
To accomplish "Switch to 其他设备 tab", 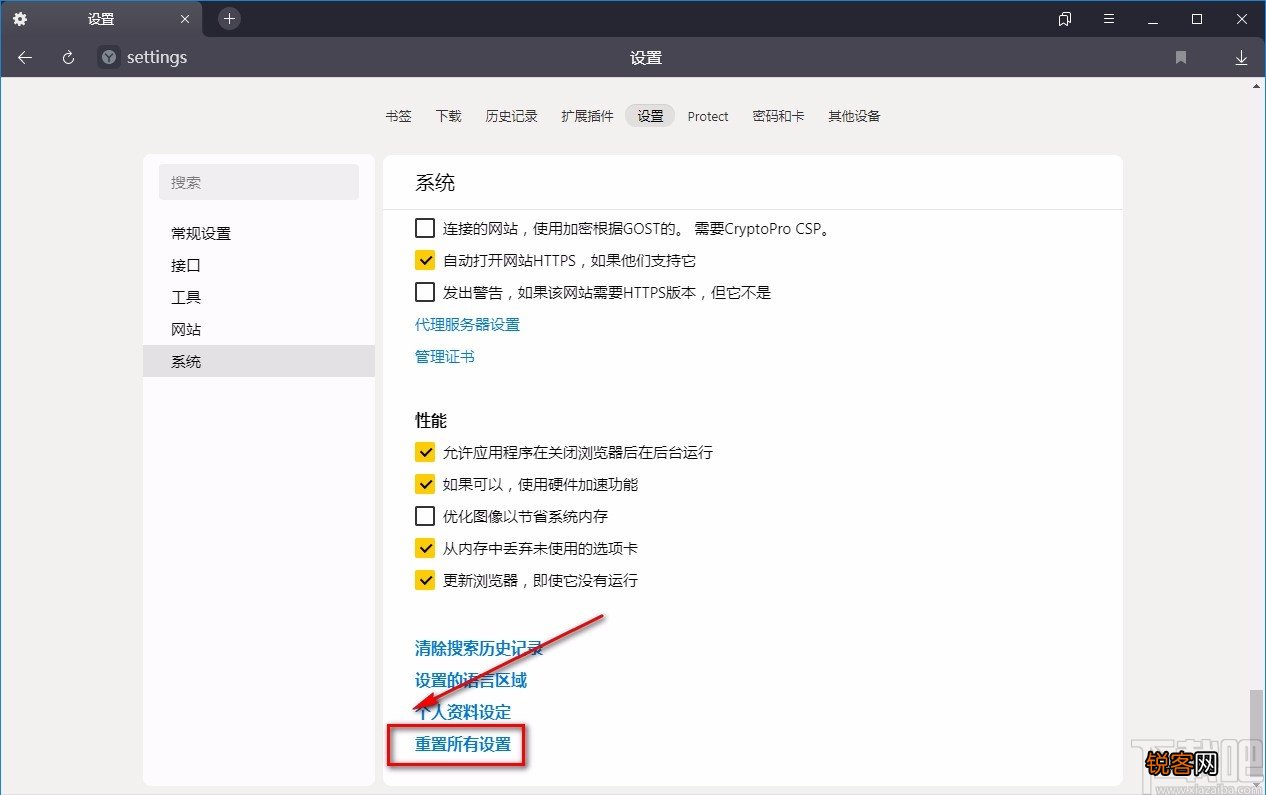I will (x=854, y=116).
